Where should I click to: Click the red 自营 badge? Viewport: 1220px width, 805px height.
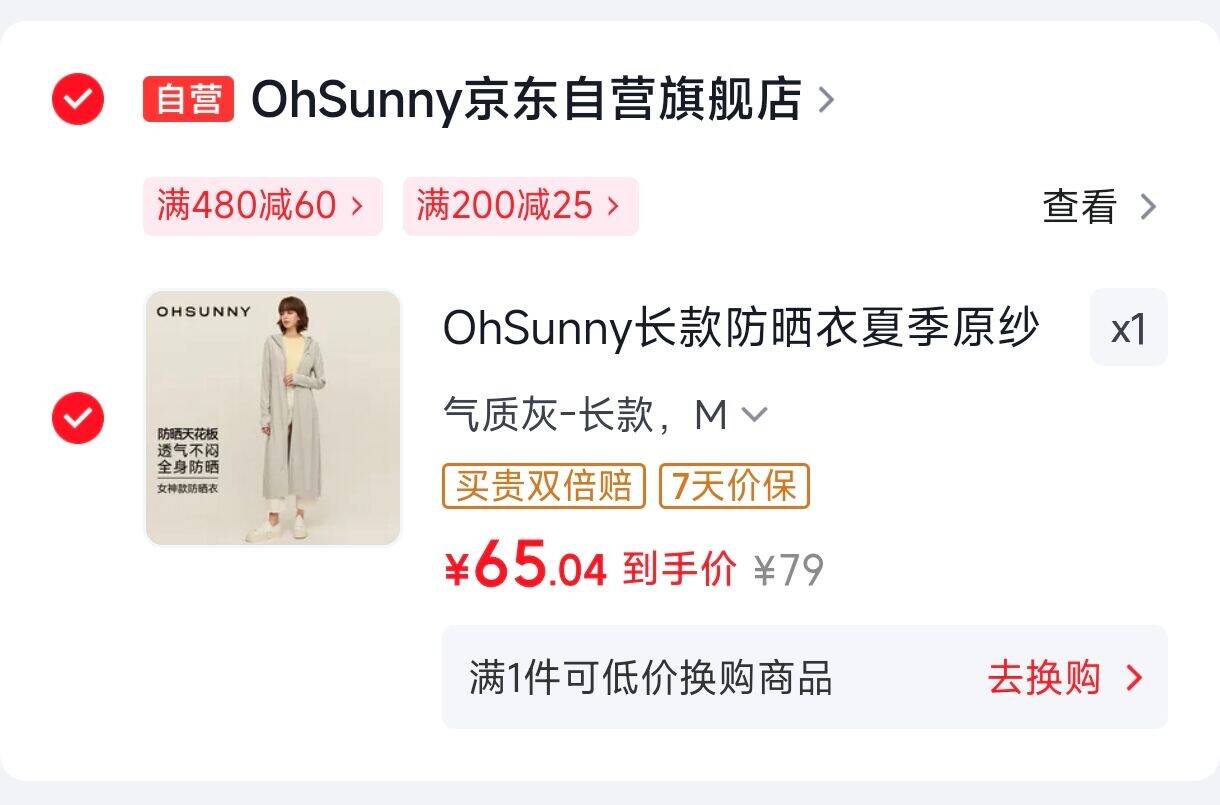tap(188, 99)
